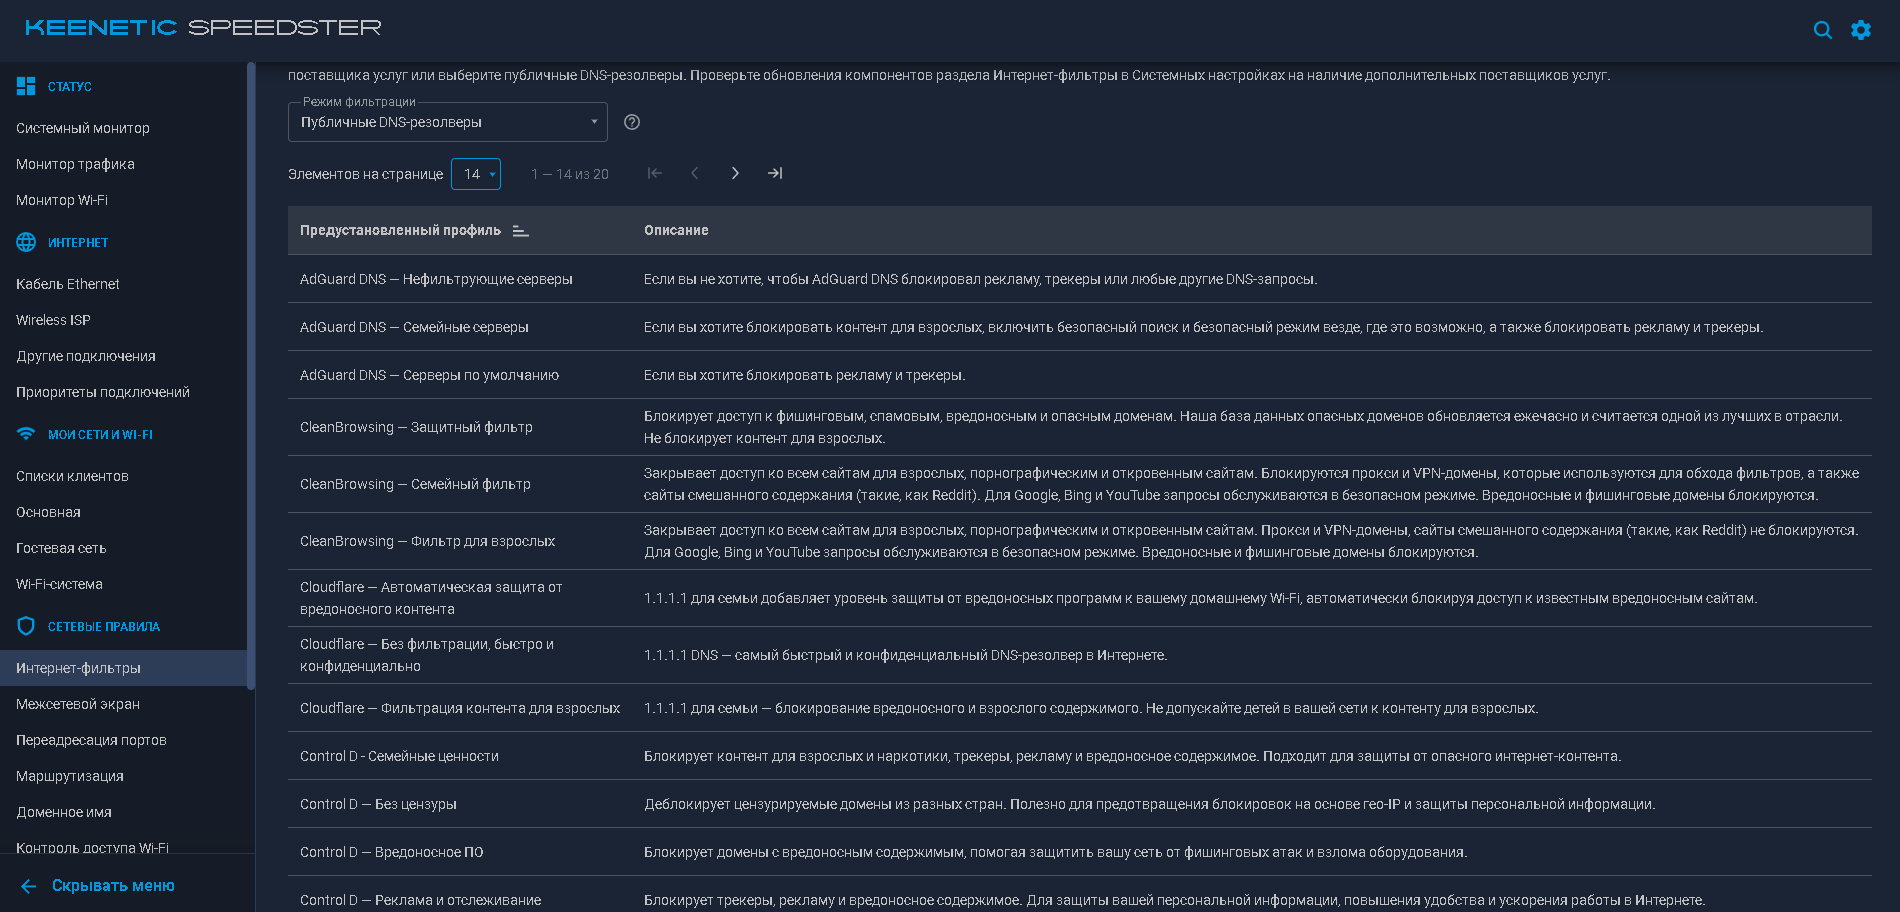The image size is (1900, 912).
Task: Open Другие подключения menu item
Action: pos(86,356)
